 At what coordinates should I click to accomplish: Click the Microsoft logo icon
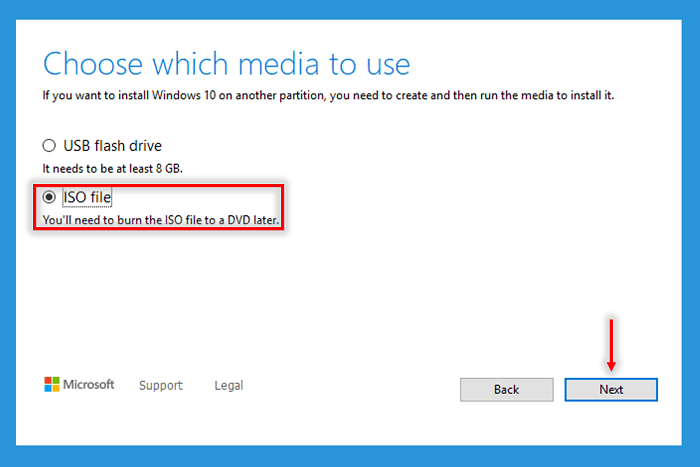[52, 384]
